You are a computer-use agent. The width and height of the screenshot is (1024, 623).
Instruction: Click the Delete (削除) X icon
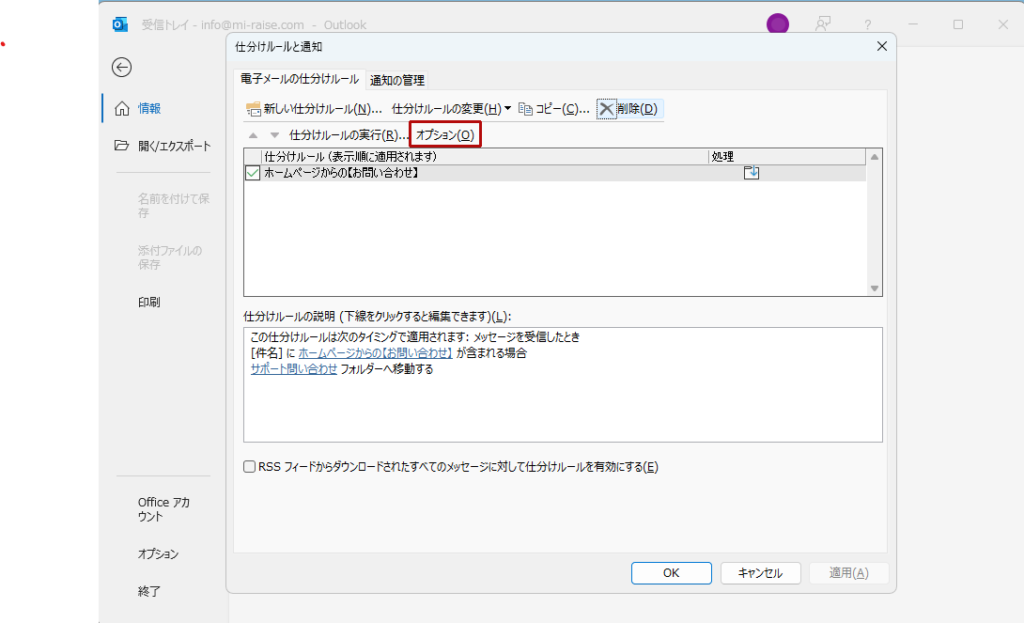(x=606, y=109)
